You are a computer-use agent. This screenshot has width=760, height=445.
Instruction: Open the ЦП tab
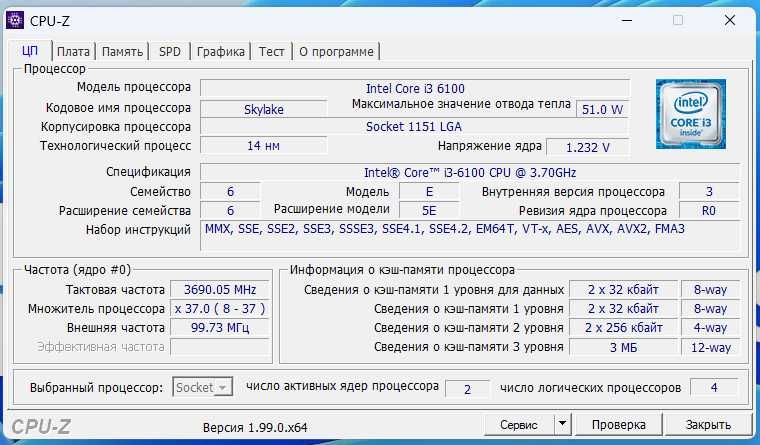coord(30,51)
